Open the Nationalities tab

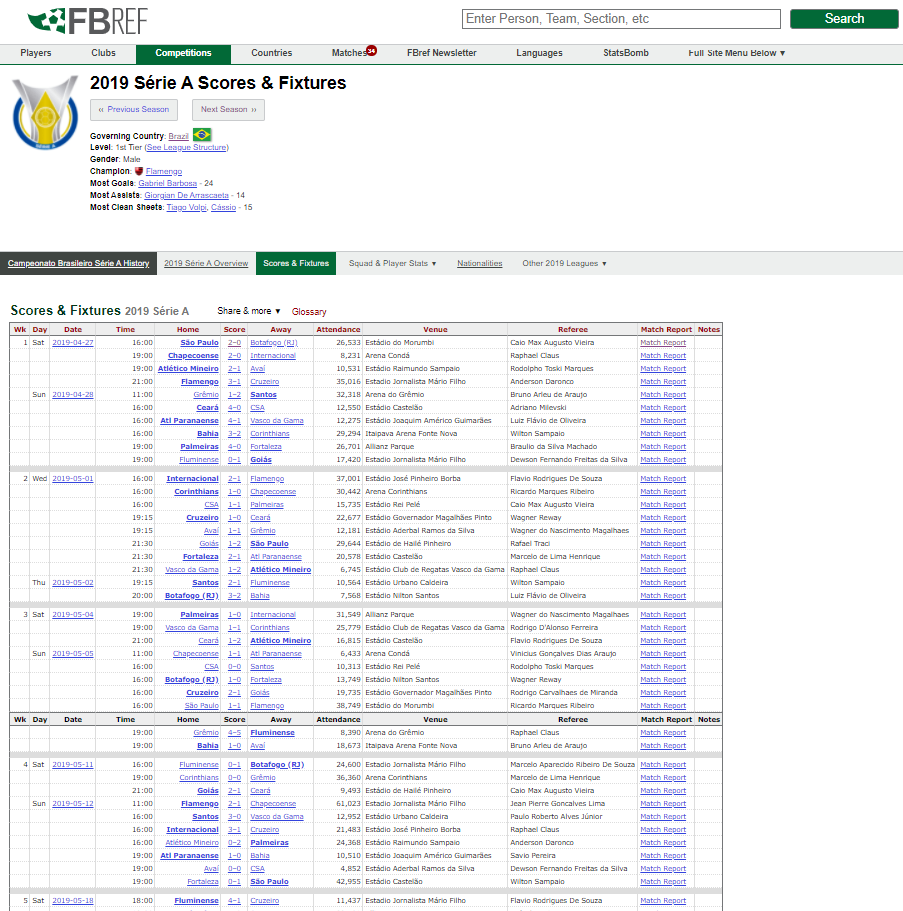point(479,263)
